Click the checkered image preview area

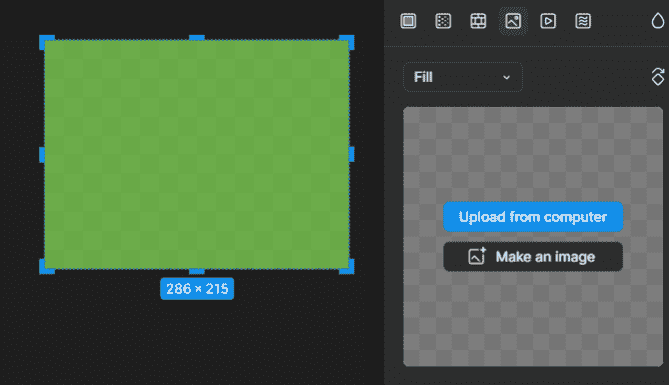click(x=533, y=236)
